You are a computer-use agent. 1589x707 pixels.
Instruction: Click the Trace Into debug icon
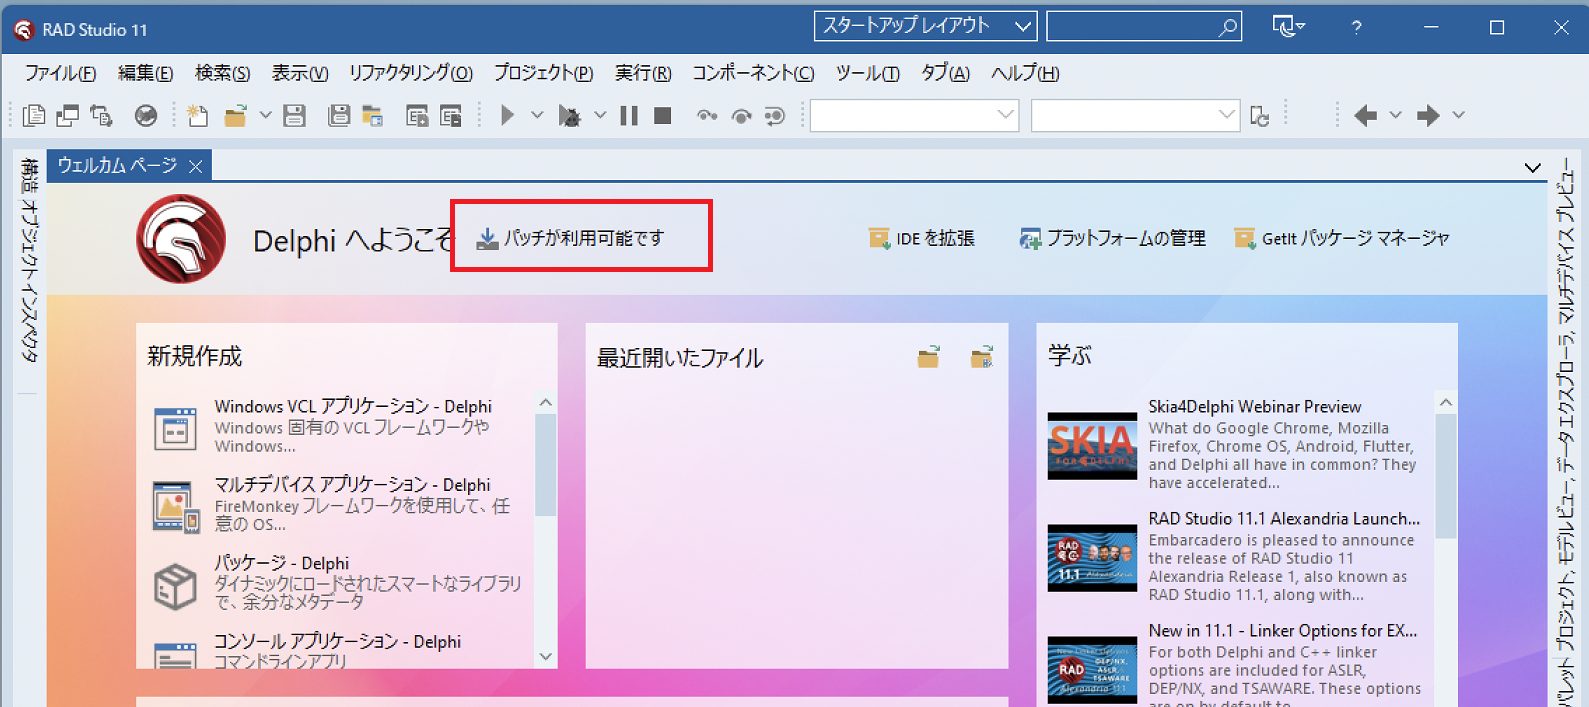pos(707,116)
